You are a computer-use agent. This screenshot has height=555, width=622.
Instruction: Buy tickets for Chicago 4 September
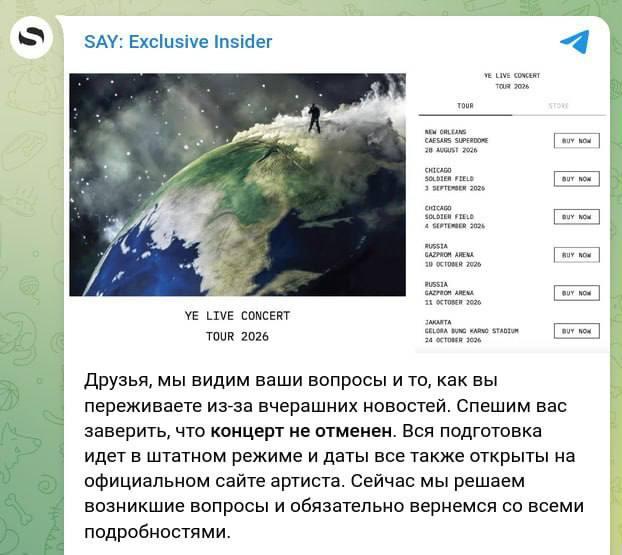point(576,217)
